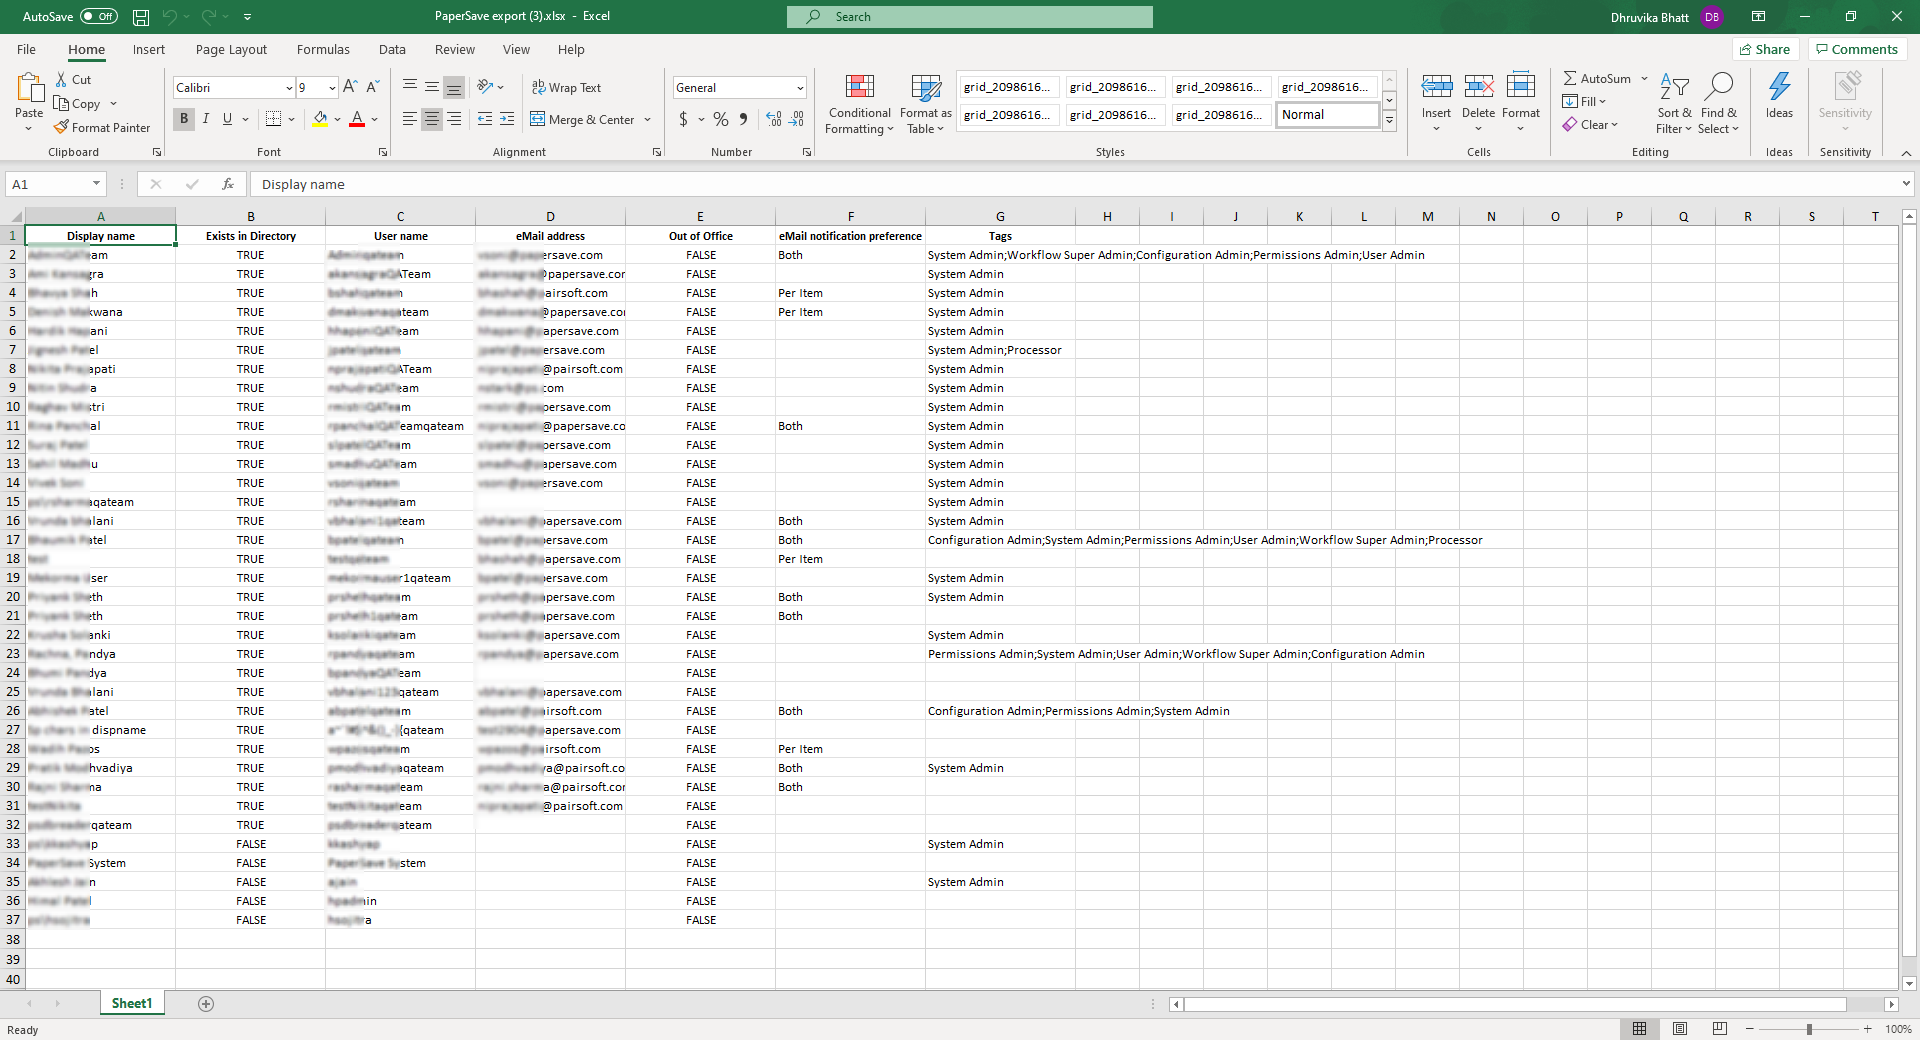Click the Save floppy disk icon
The image size is (1920, 1040).
pyautogui.click(x=141, y=17)
